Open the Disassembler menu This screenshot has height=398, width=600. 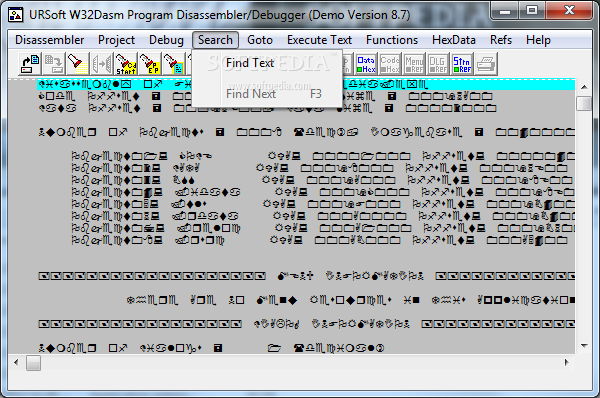[50, 40]
